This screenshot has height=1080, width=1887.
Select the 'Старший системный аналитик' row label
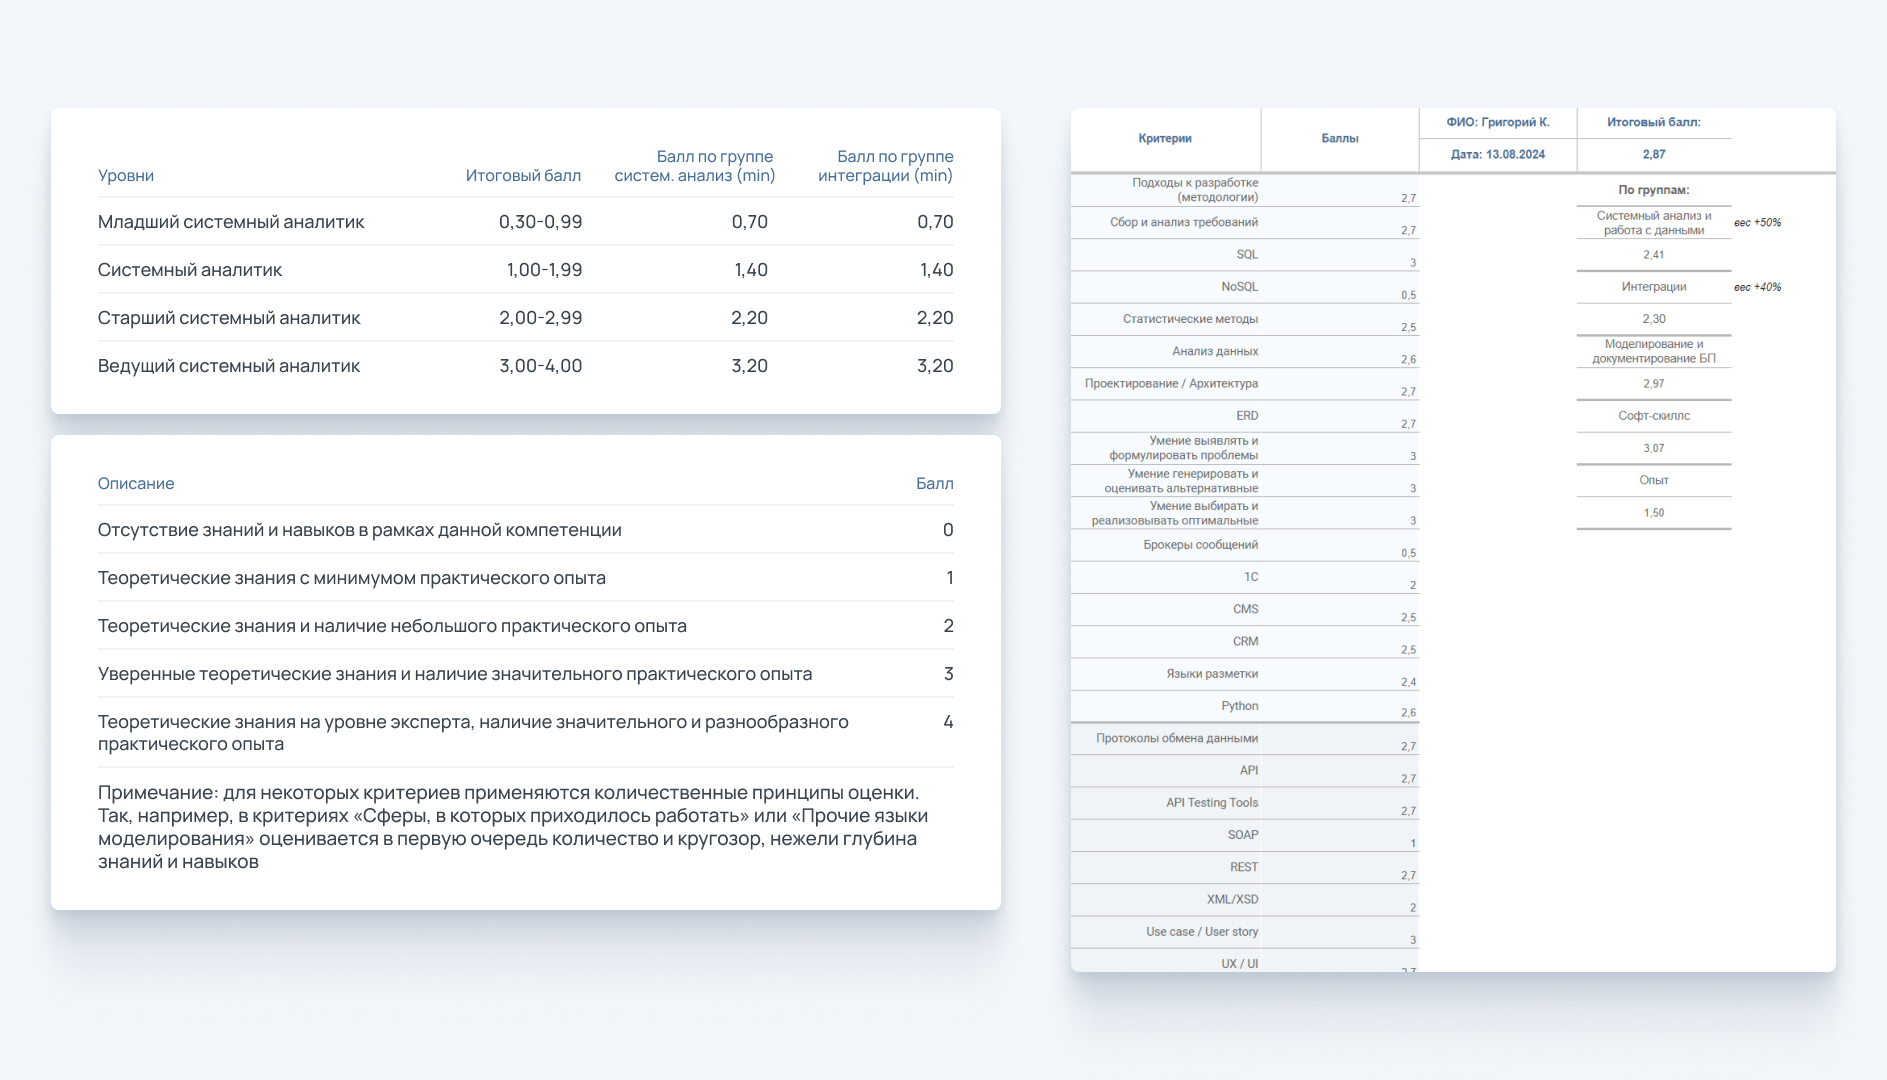(229, 318)
